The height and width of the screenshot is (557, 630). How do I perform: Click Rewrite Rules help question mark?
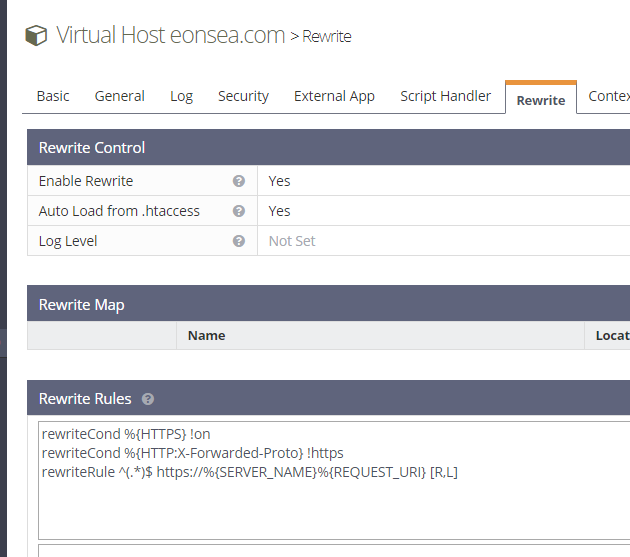tap(148, 399)
